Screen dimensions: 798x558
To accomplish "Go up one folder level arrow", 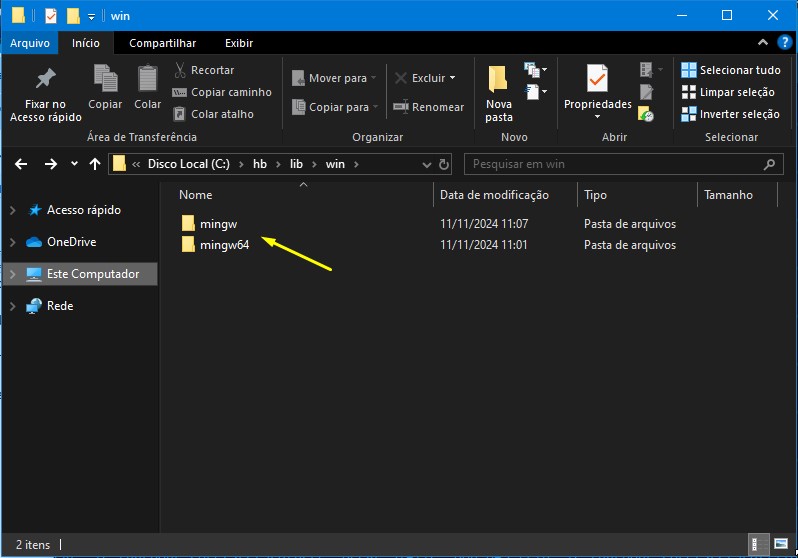I will click(x=95, y=164).
